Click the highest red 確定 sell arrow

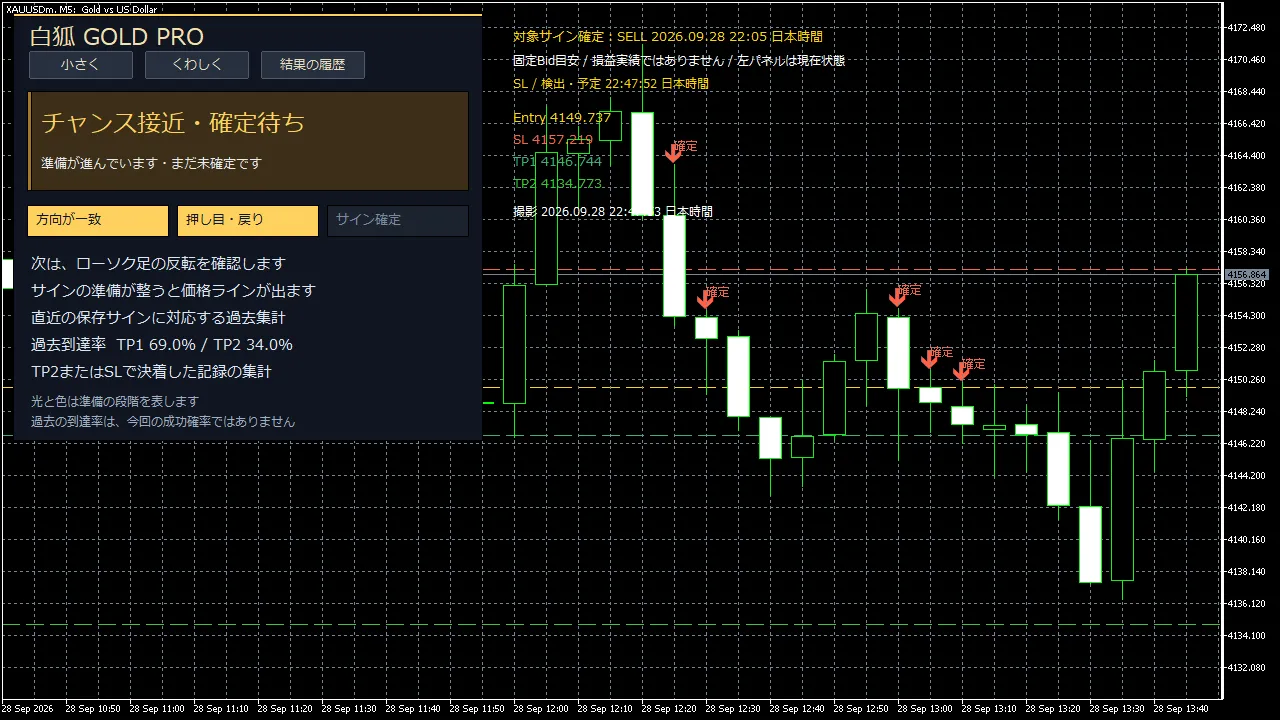pyautogui.click(x=674, y=152)
